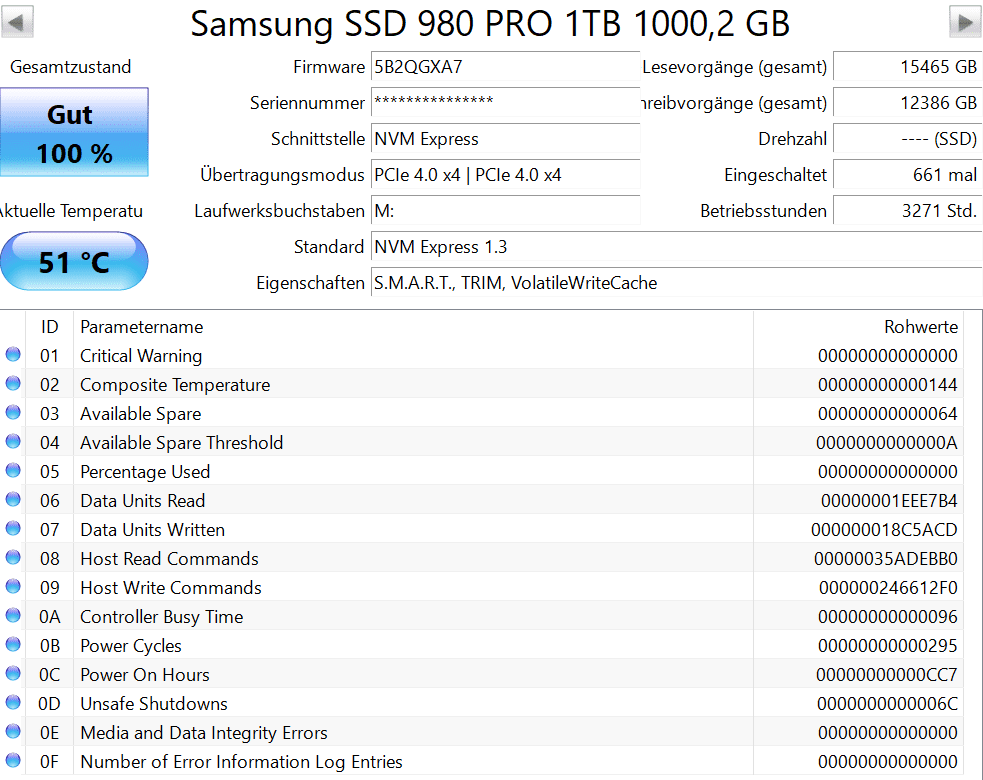Viewport: 983px width, 780px height.
Task: Click status orb for Error Information Log Entries
Action: 13,760
